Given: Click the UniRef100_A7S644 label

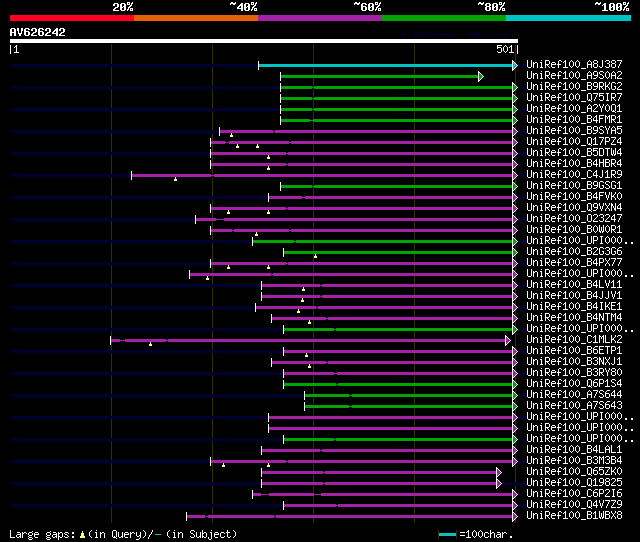Looking at the screenshot, I should tap(574, 395).
